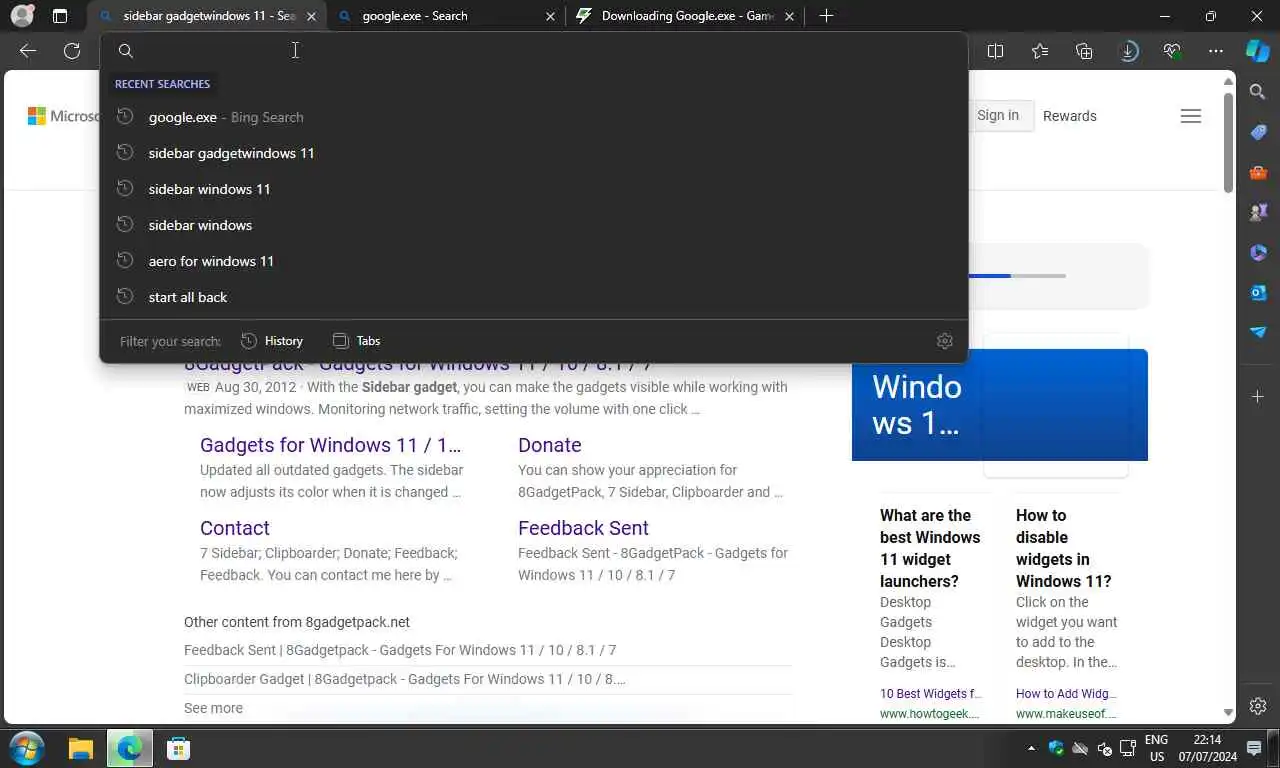Open What are the best Windows 11 widget launchers card

pos(930,548)
